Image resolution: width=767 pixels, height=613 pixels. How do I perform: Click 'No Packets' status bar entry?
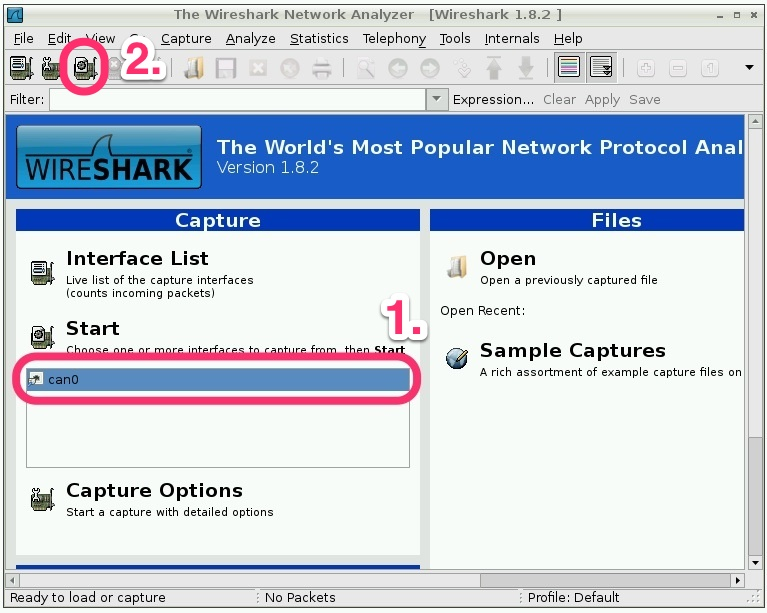[300, 597]
